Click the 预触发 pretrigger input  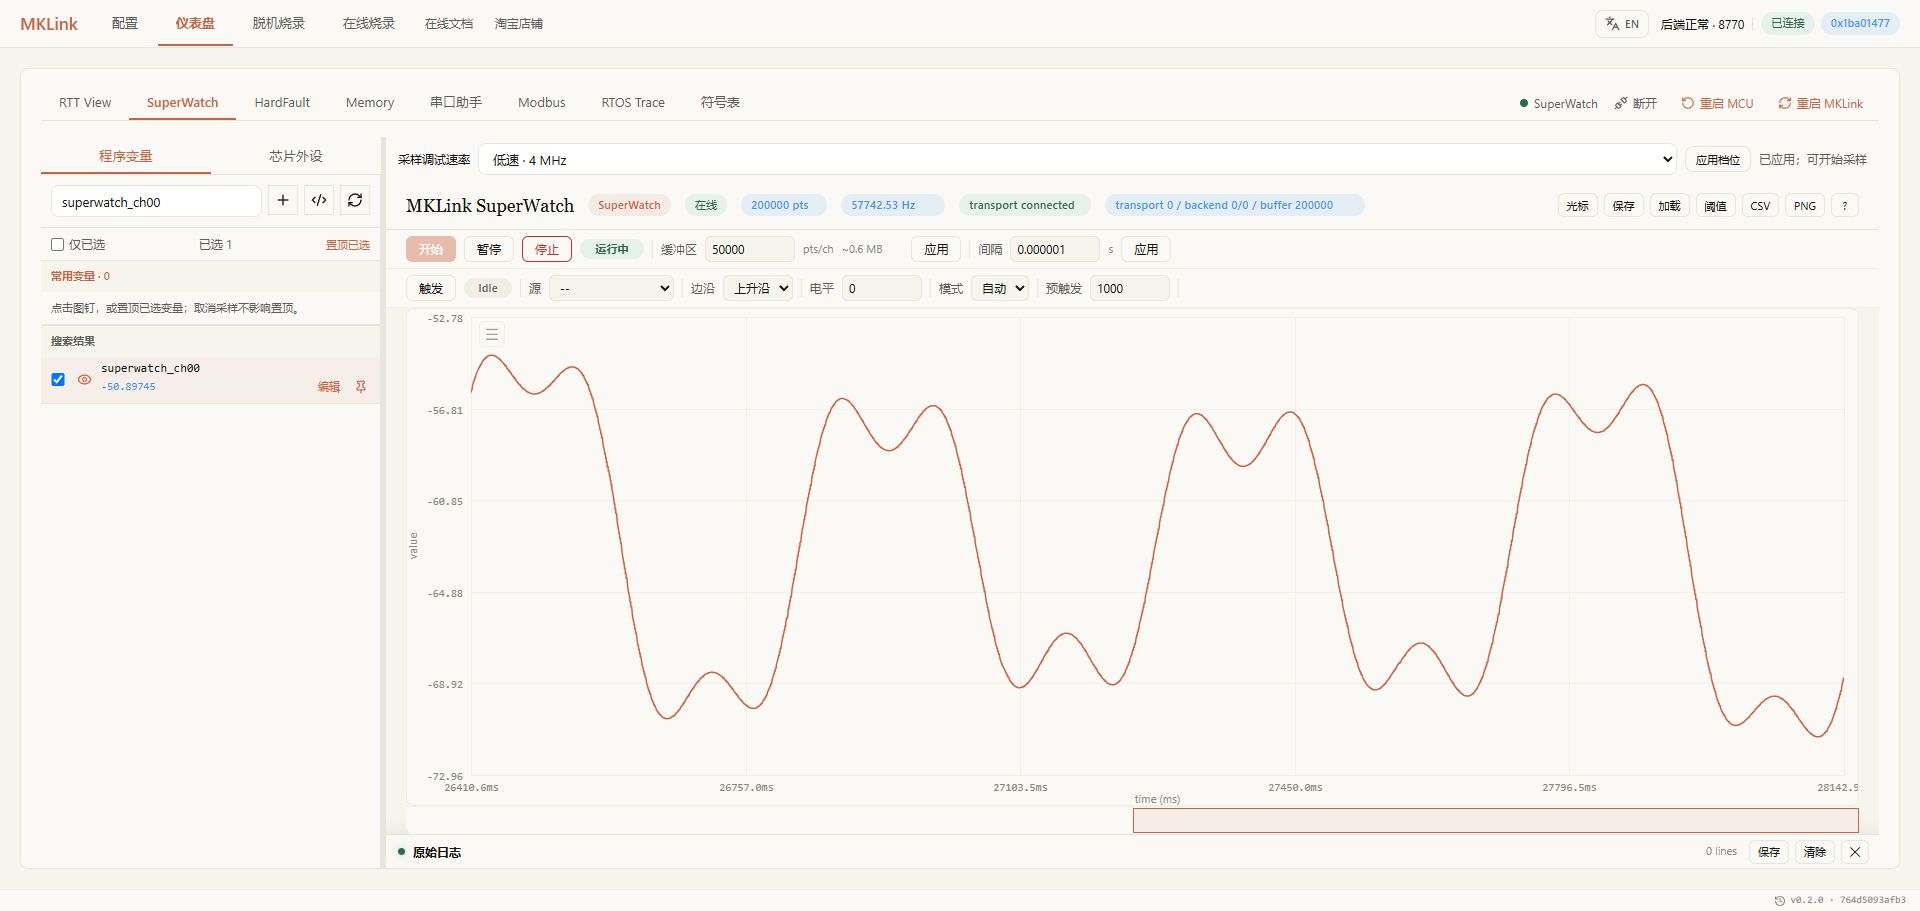(1129, 288)
